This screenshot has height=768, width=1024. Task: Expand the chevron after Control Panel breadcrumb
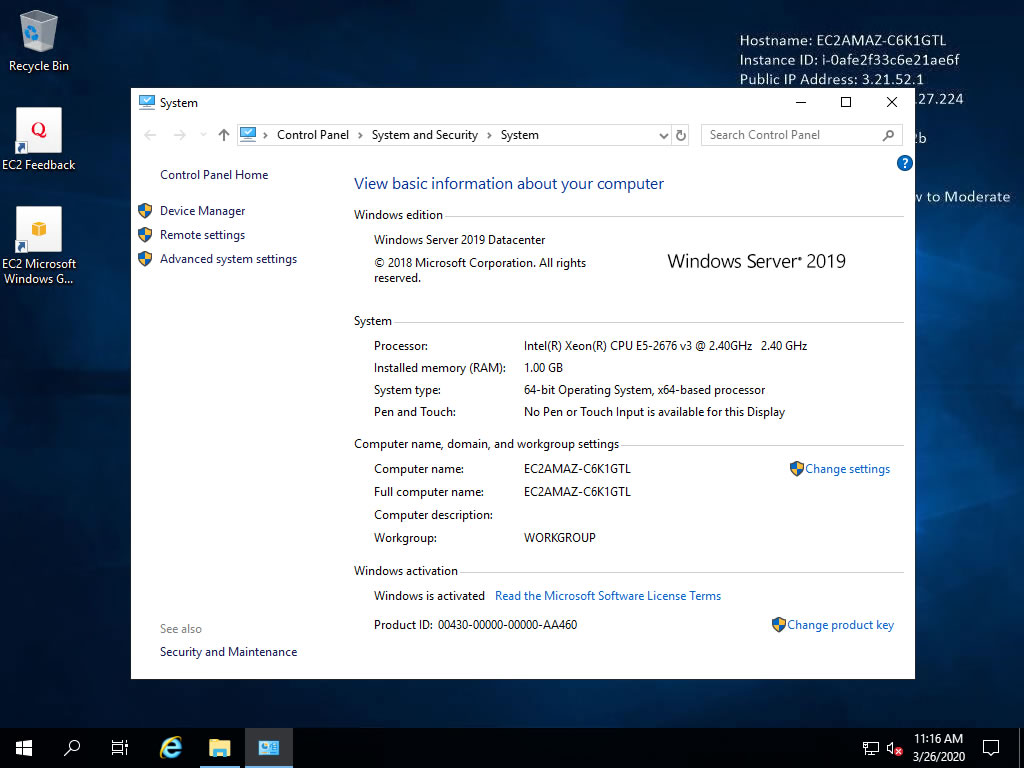(x=360, y=135)
